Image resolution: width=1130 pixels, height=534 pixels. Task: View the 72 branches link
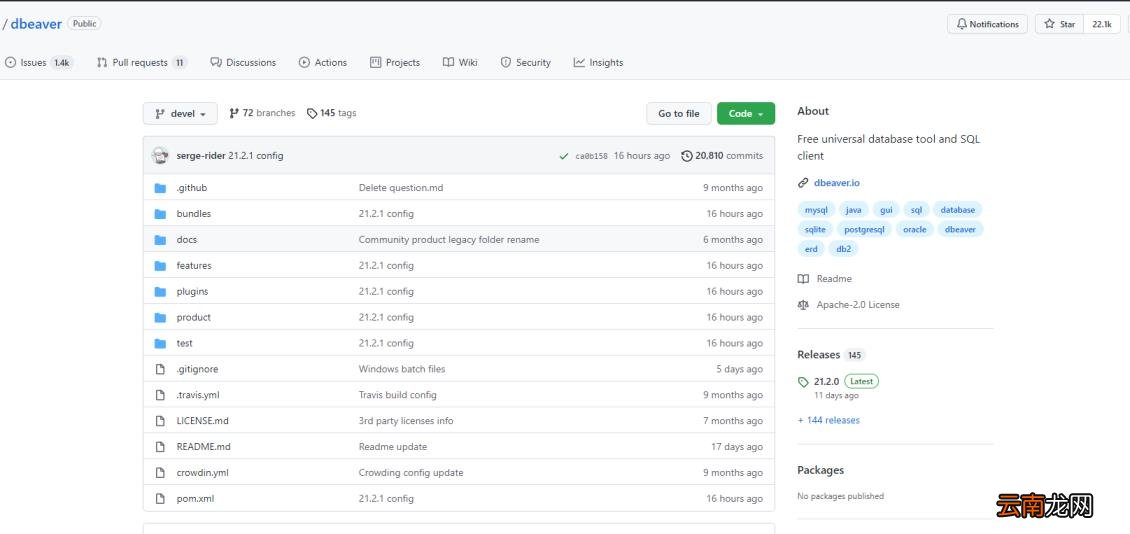[x=262, y=113]
